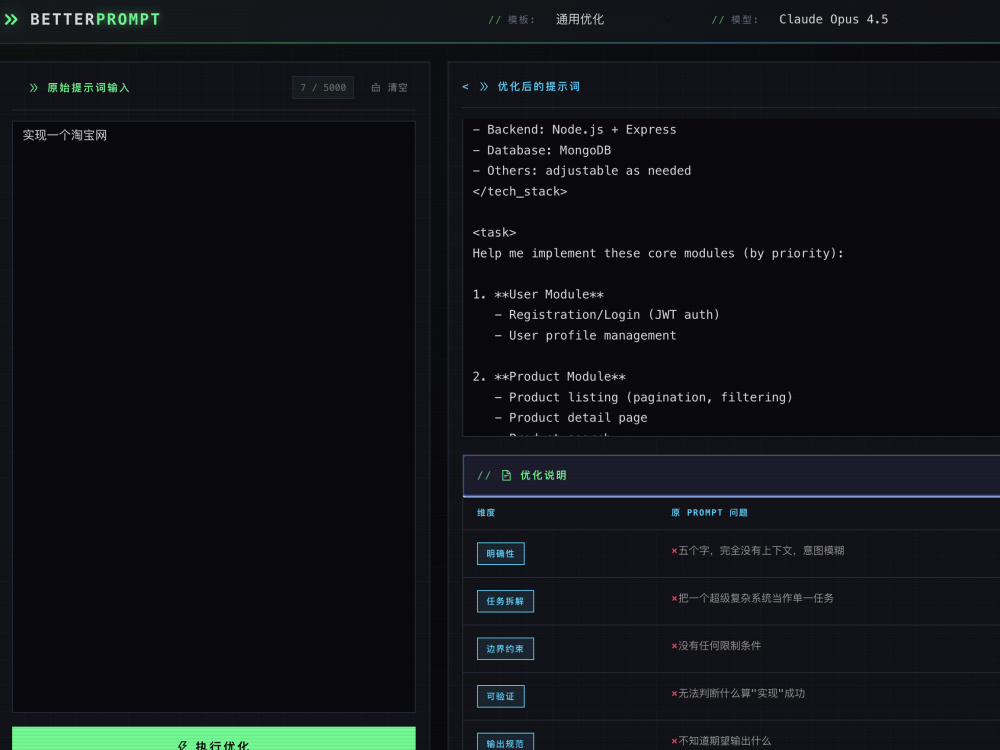The width and height of the screenshot is (1000, 750).
Task: Click the '</tech_stack>' closing tag line
Action: (x=520, y=191)
